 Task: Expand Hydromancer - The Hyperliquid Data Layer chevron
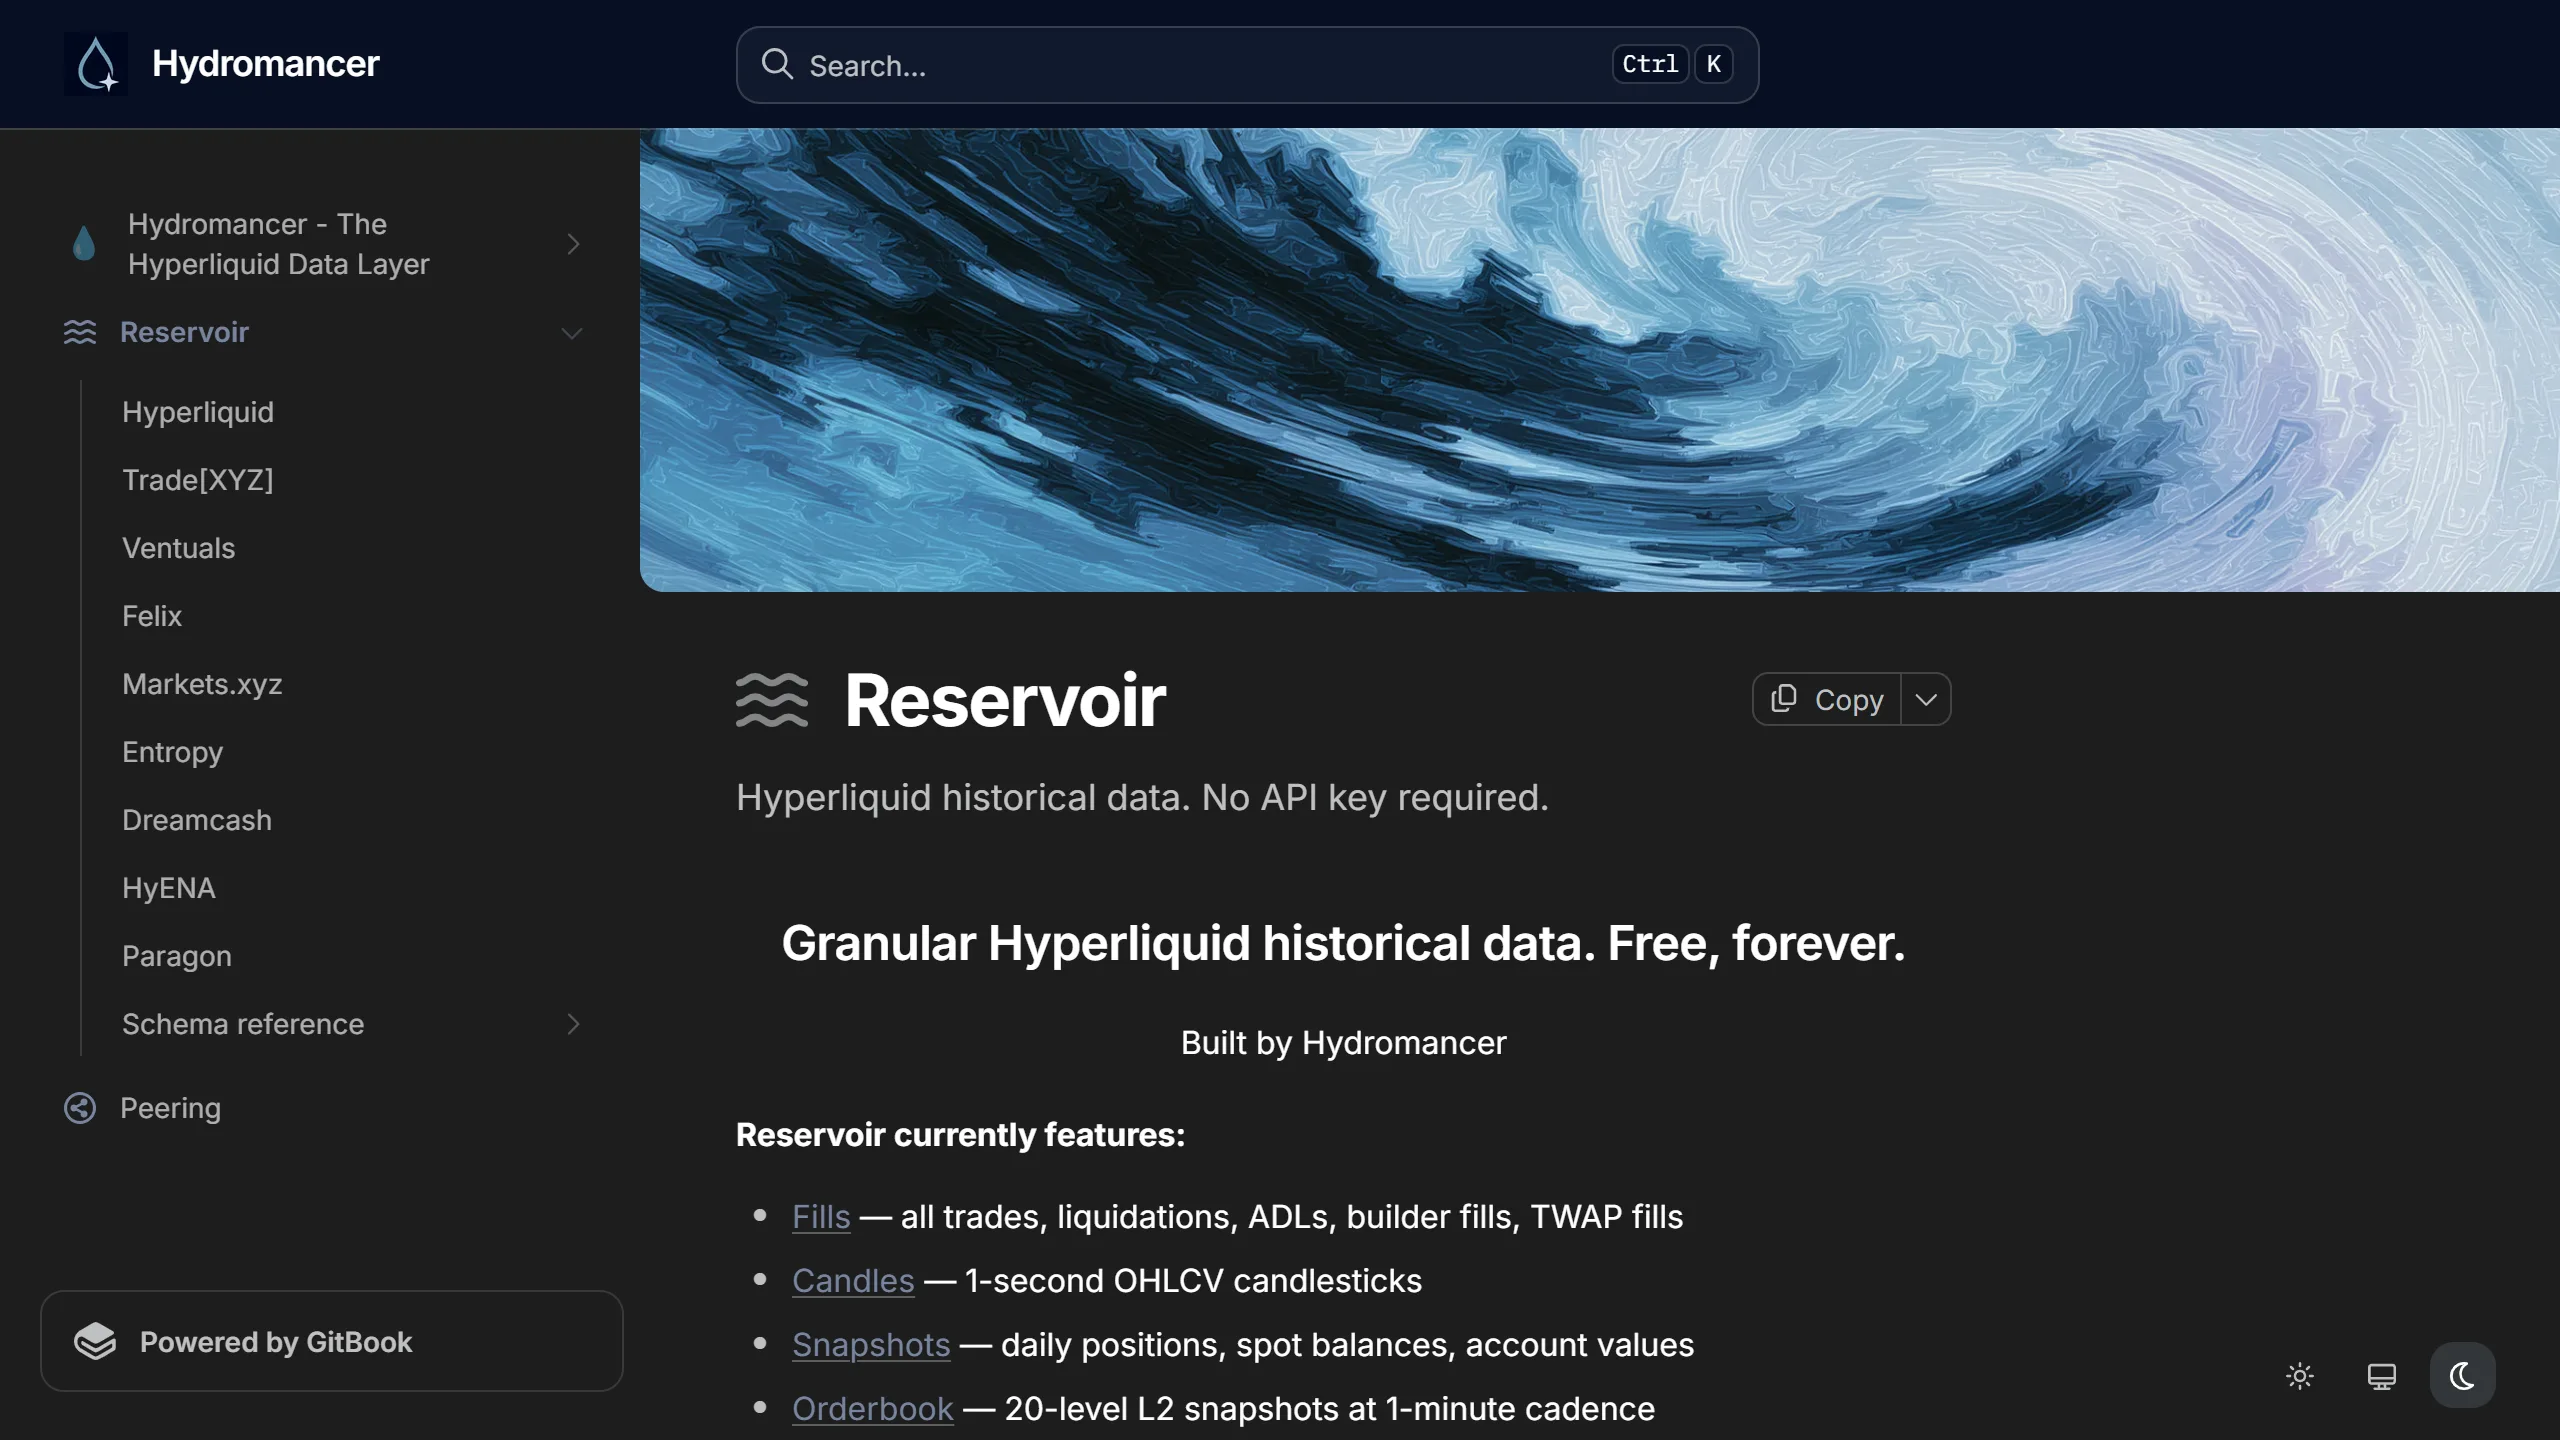click(573, 244)
